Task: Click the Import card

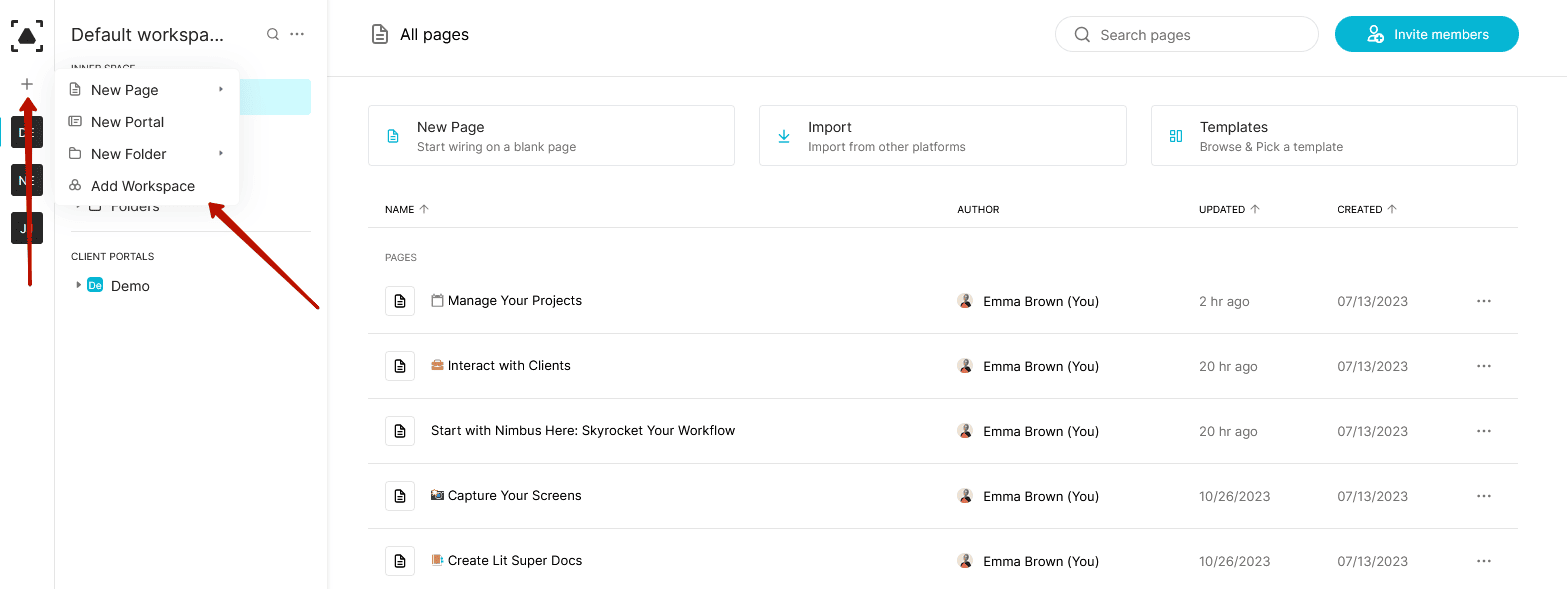Action: tap(942, 136)
